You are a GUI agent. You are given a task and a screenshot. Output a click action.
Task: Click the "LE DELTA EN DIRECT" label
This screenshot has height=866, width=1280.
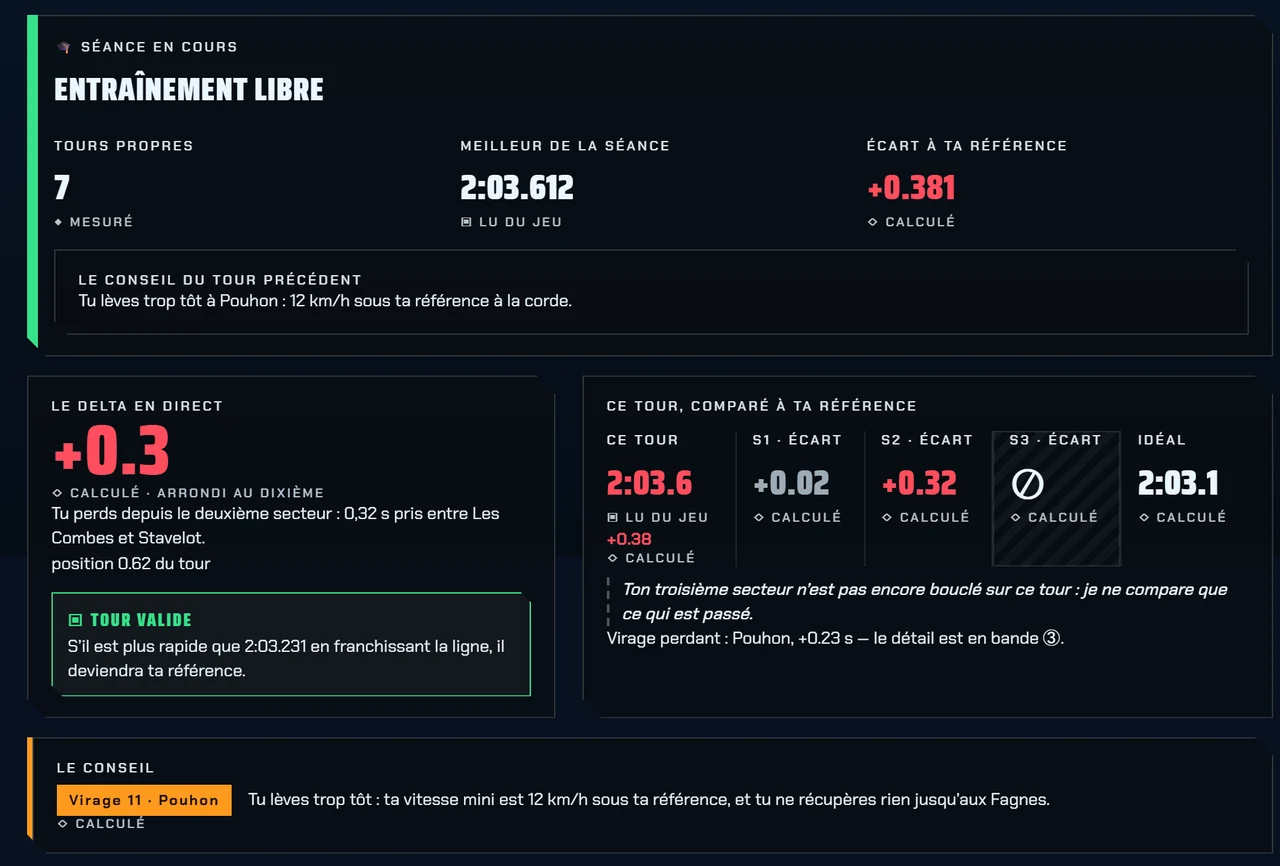coord(137,406)
